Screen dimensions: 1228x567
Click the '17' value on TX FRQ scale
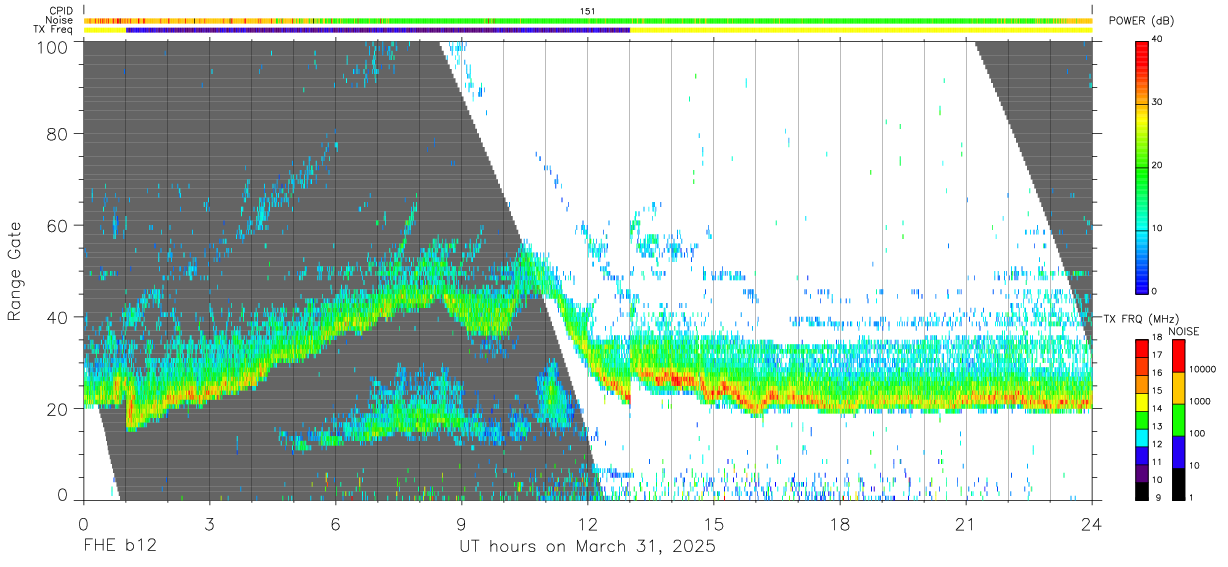1158,355
